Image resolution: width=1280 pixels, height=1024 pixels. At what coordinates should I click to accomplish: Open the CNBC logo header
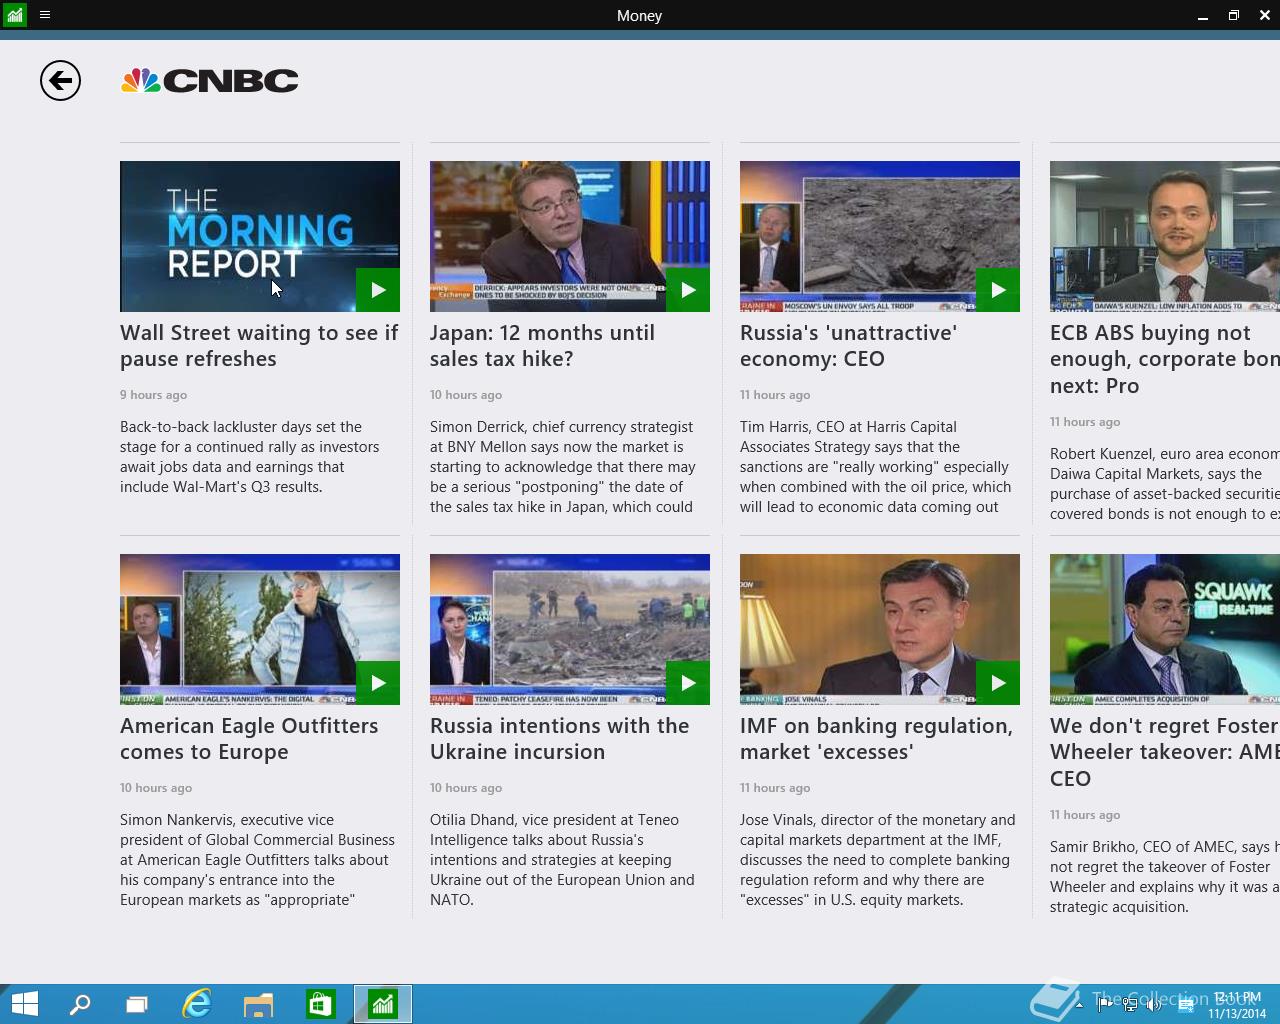(210, 81)
